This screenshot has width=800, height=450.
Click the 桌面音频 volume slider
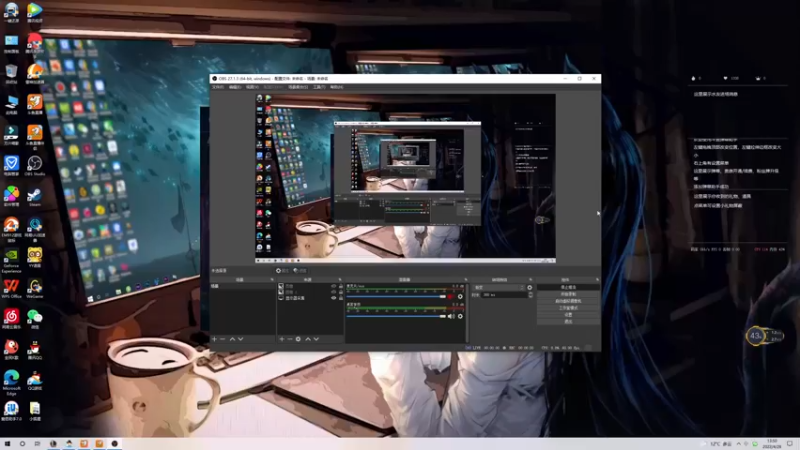pyautogui.click(x=396, y=316)
